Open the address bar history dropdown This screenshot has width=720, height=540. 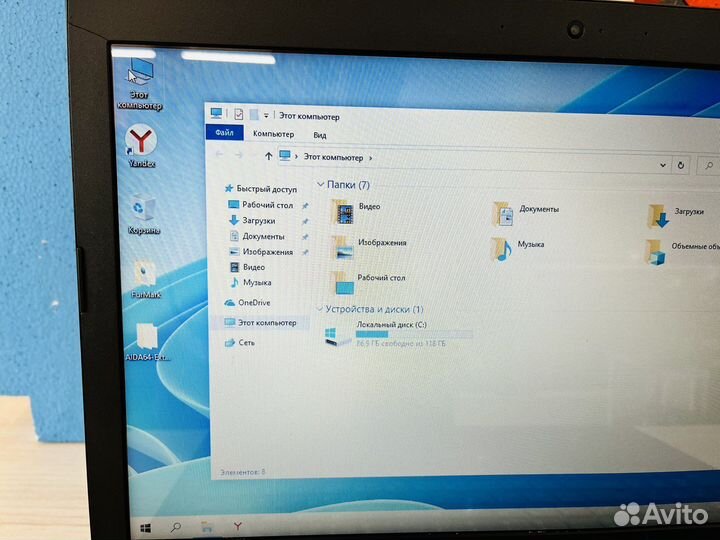[663, 162]
